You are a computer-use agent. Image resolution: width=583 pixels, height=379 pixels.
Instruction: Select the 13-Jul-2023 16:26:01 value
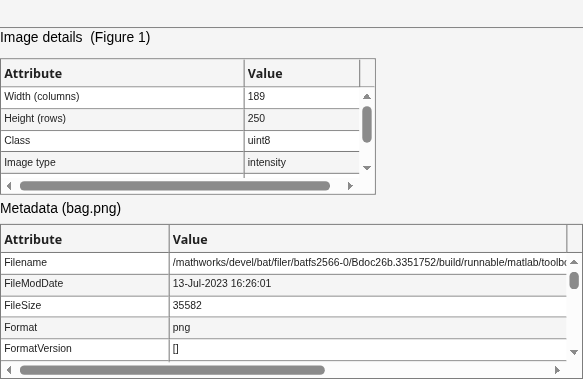(x=368, y=285)
